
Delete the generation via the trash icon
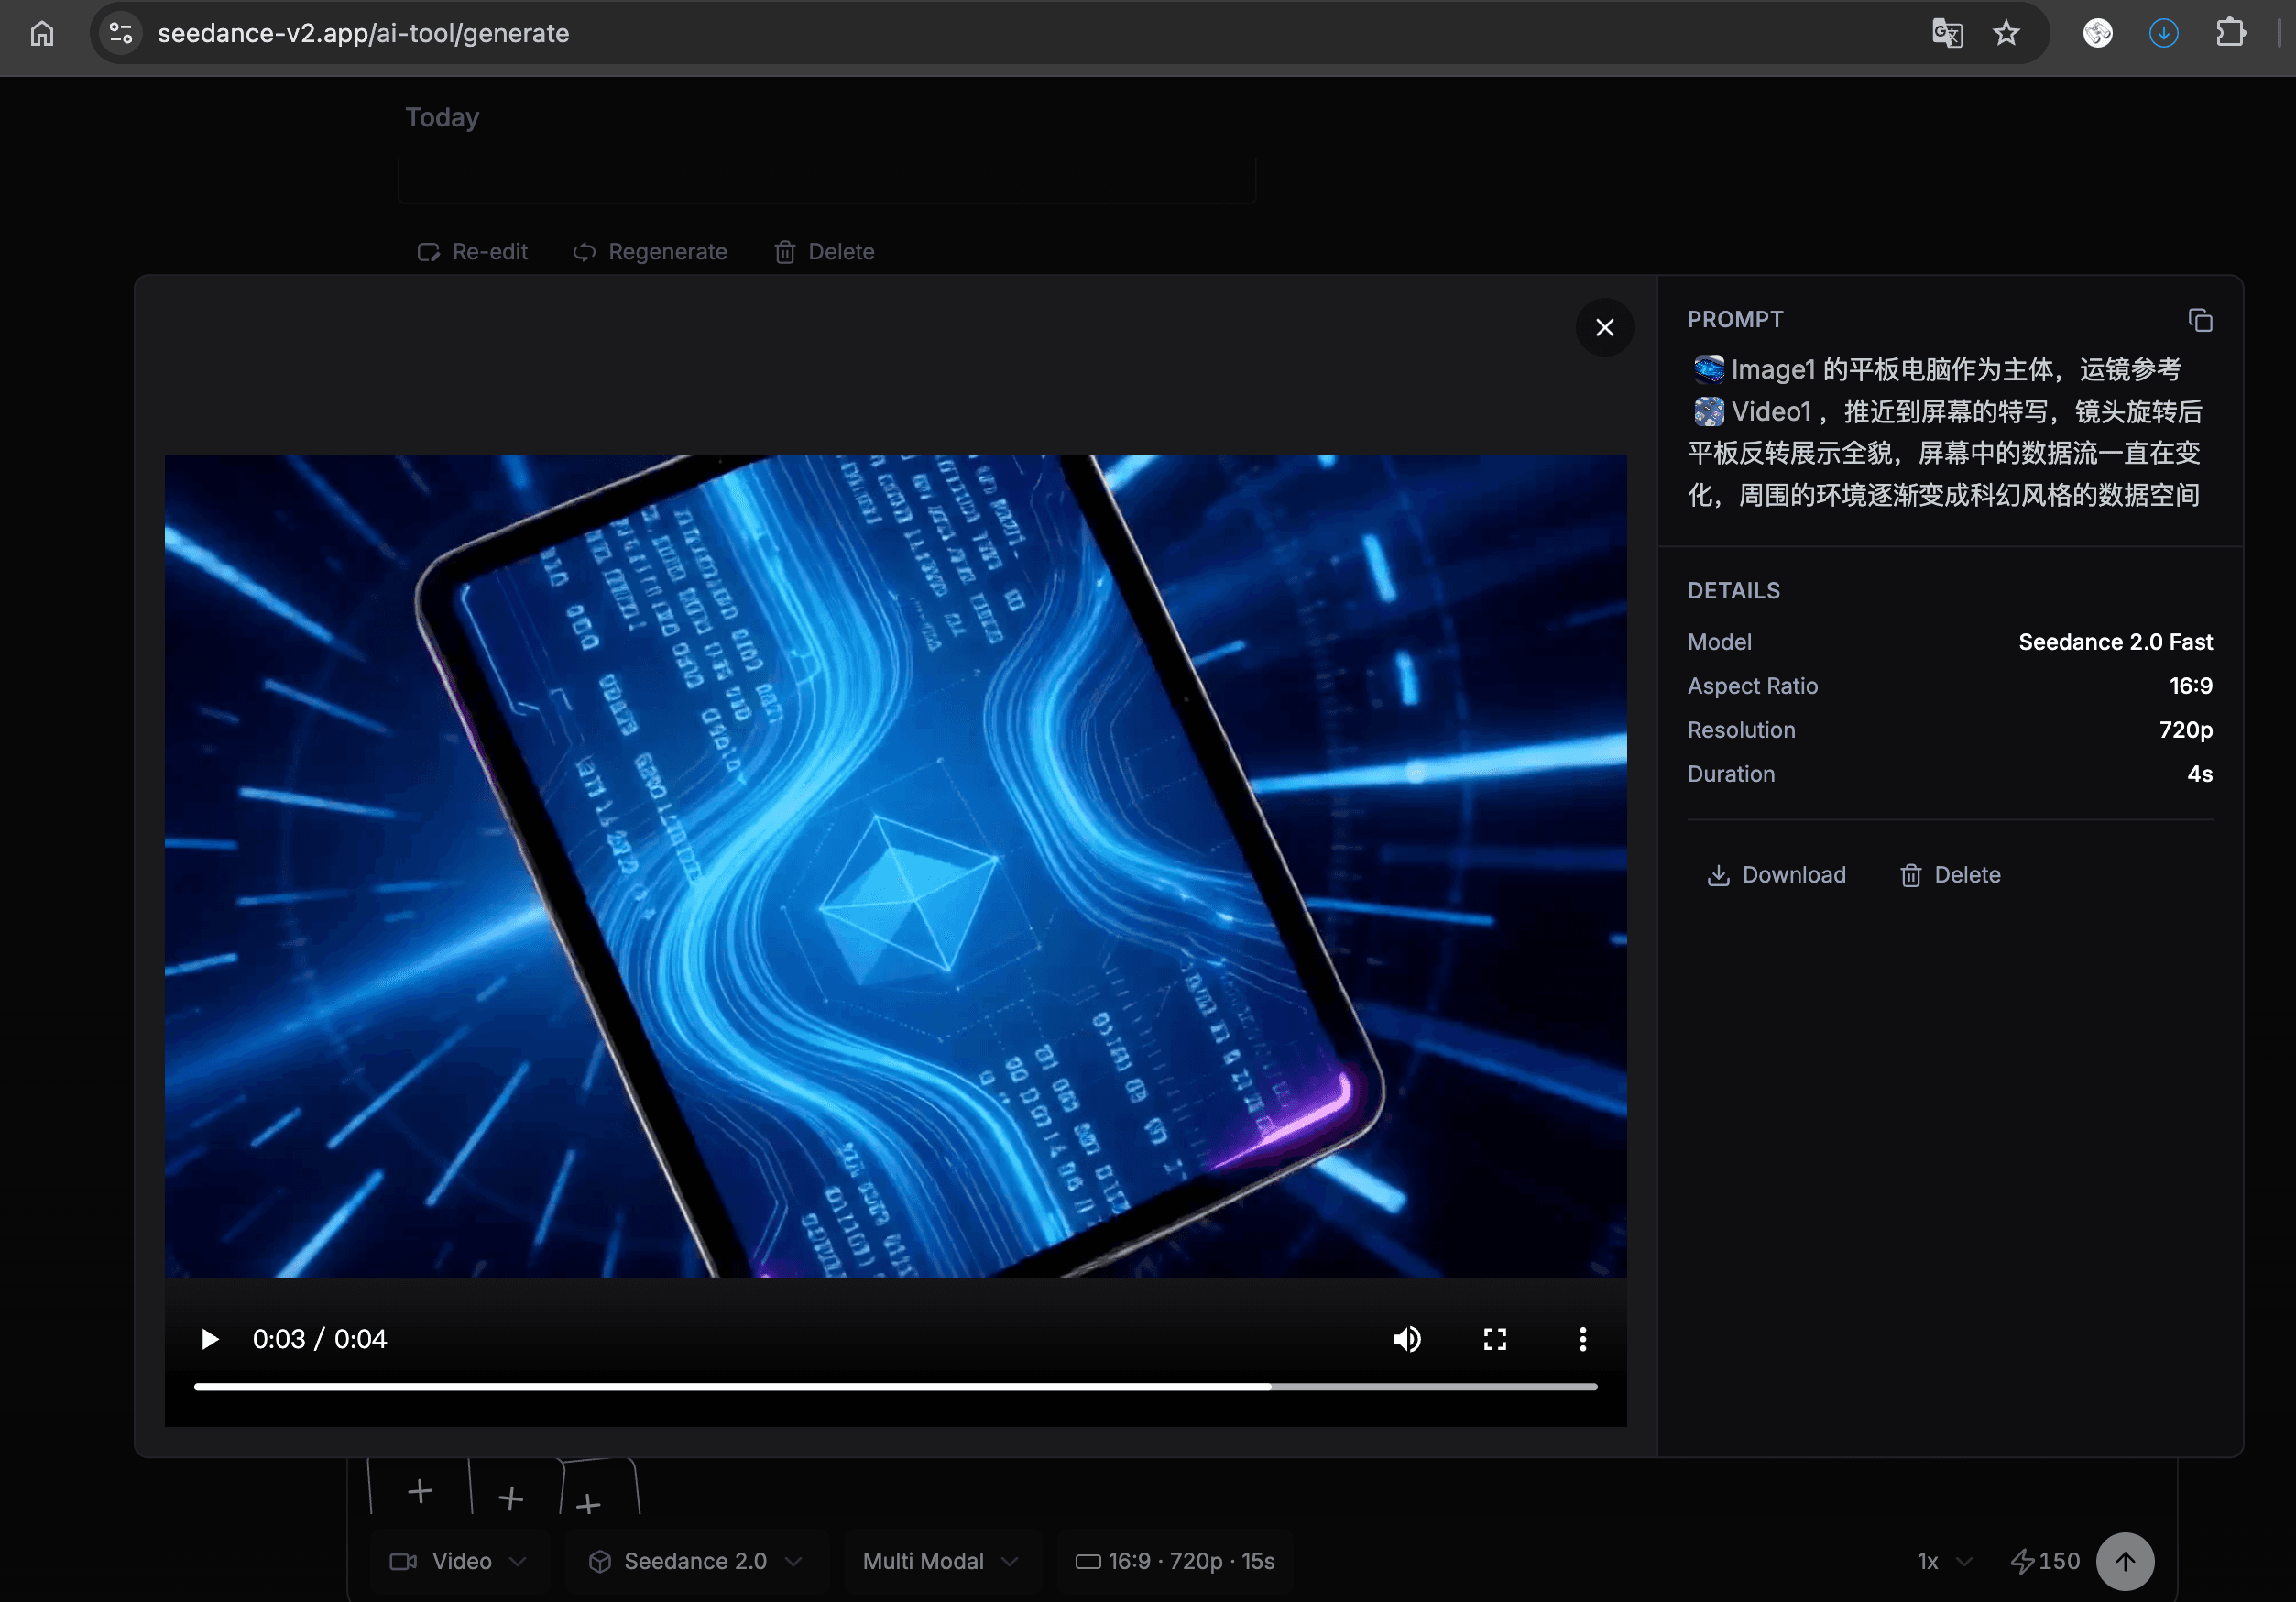(x=786, y=252)
